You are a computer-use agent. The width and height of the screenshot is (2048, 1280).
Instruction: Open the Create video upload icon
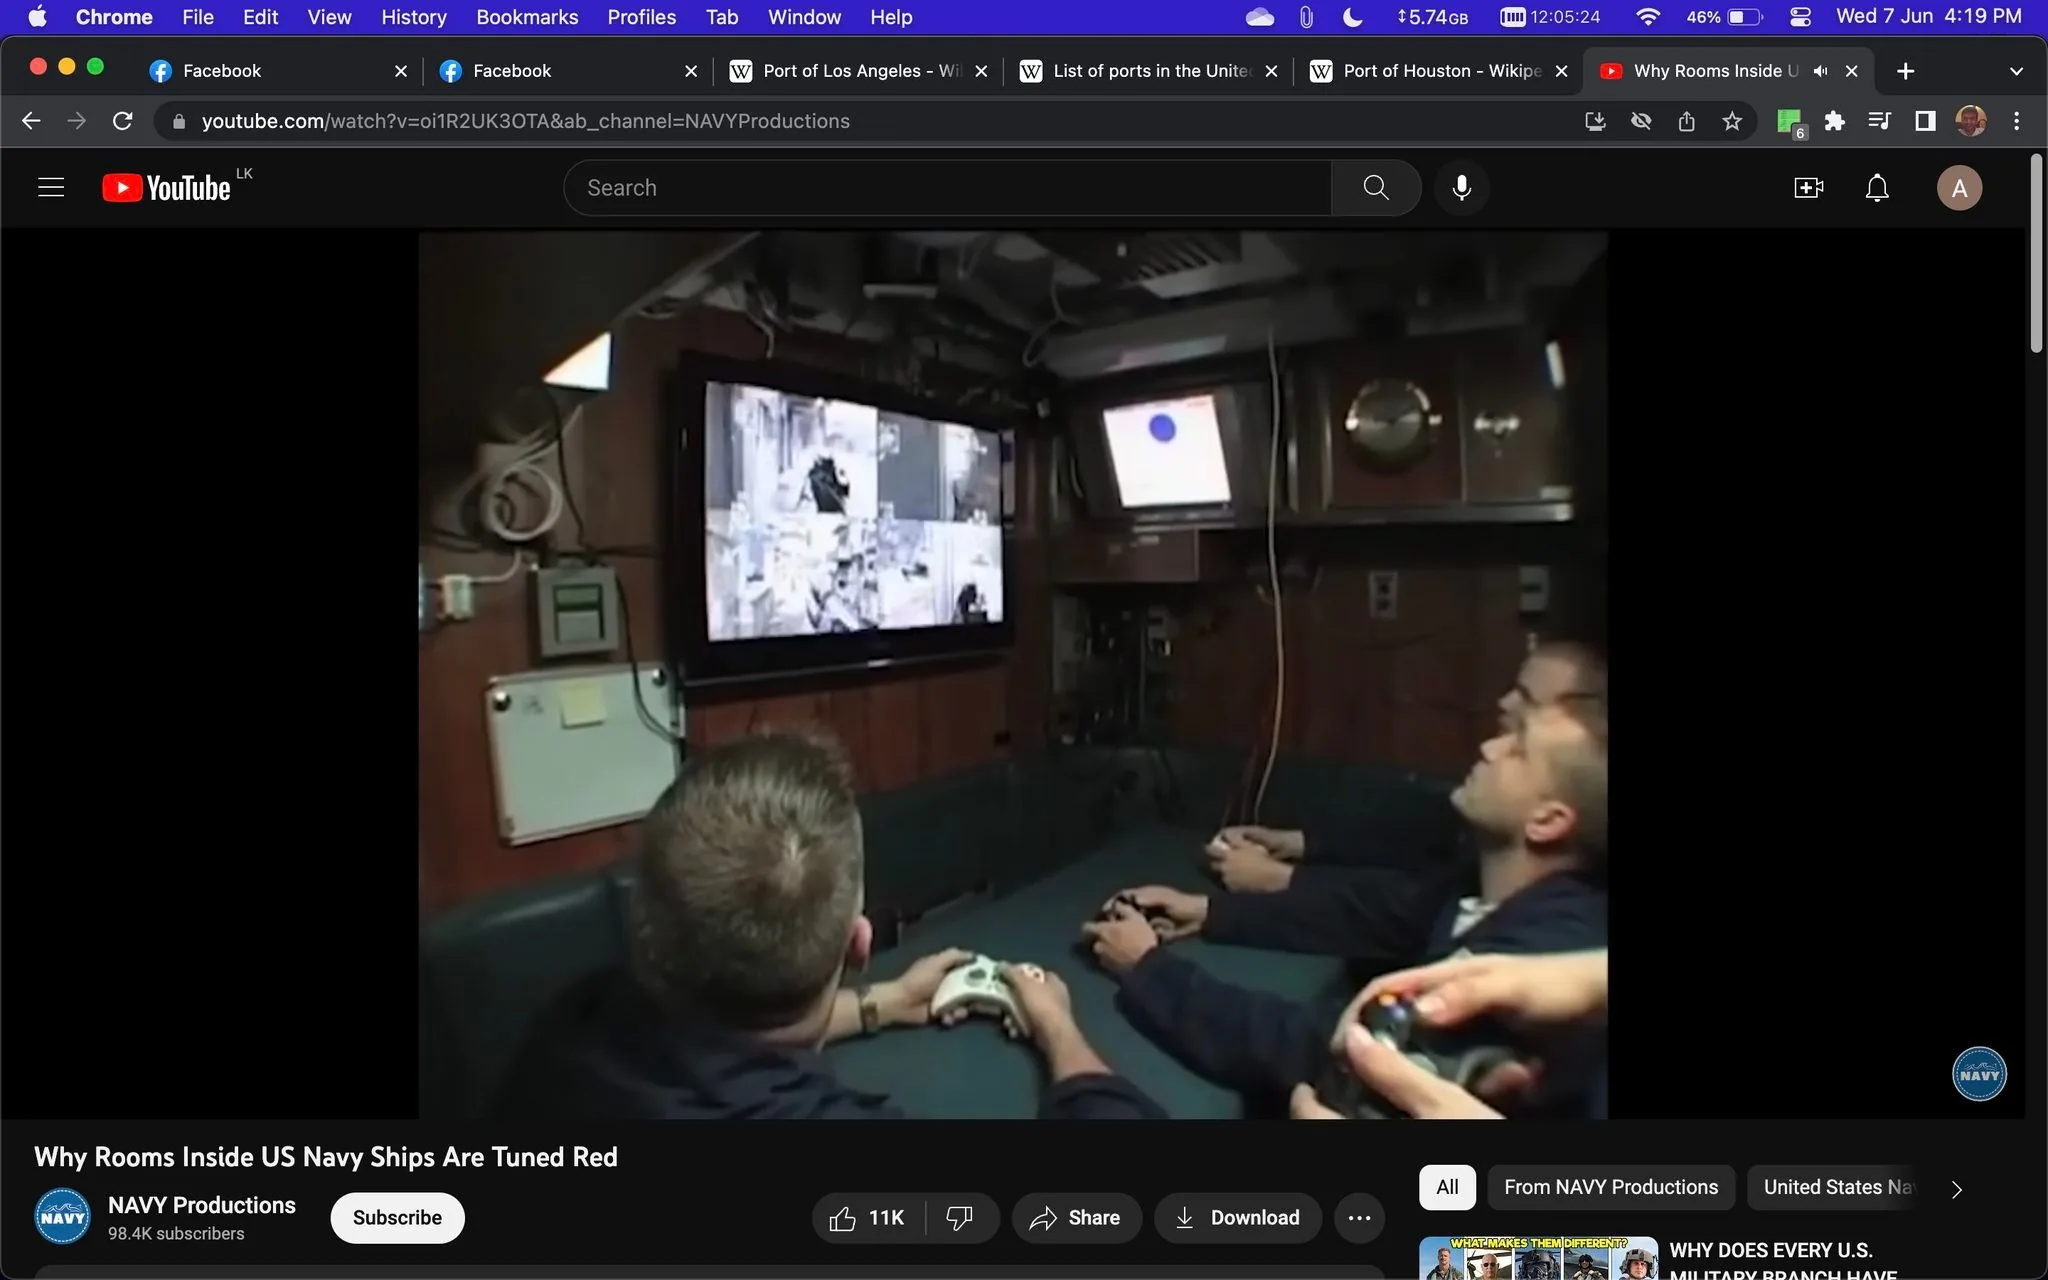(1806, 187)
